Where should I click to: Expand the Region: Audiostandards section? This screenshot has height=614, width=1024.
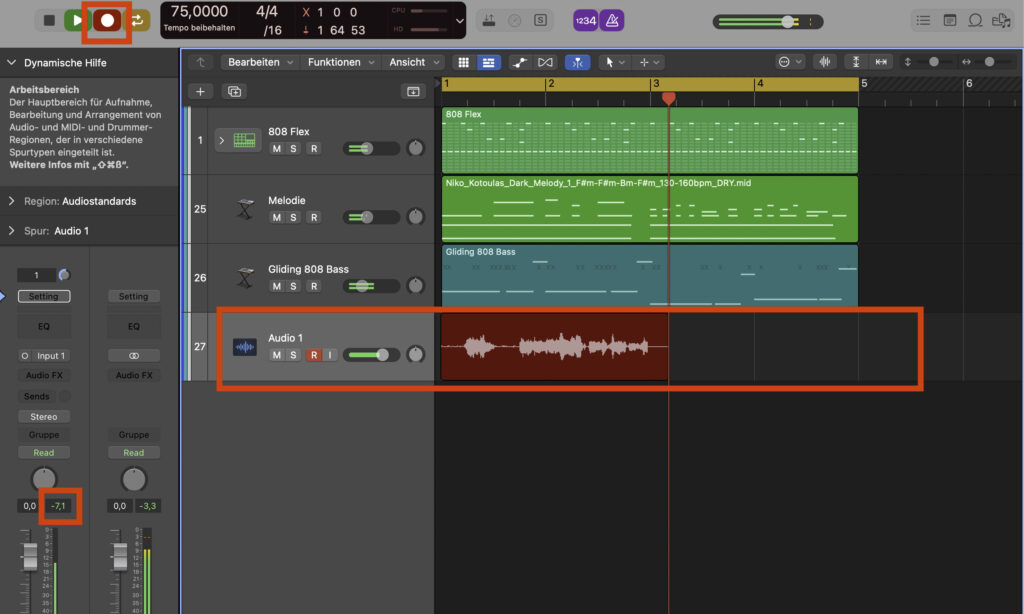(12, 201)
